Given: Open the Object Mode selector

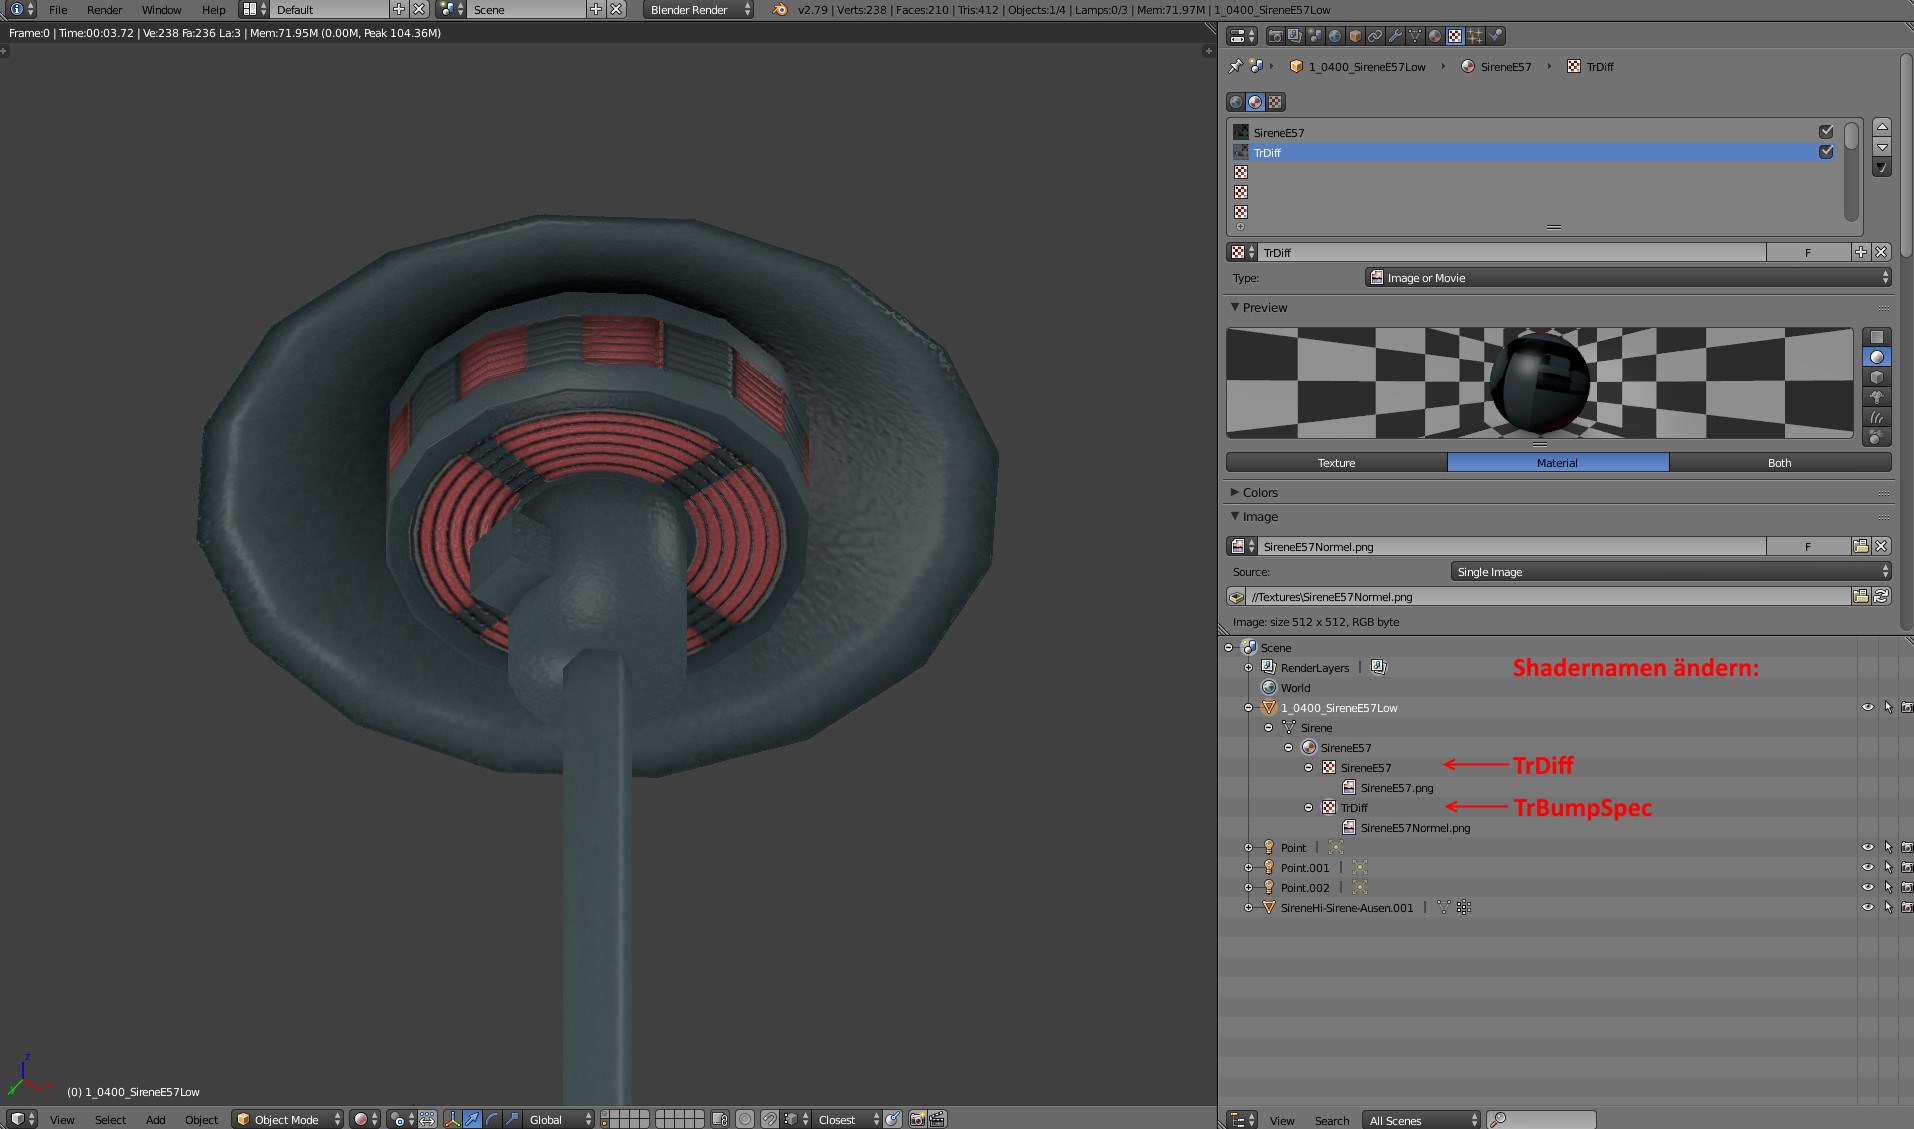Looking at the screenshot, I should pyautogui.click(x=288, y=1119).
